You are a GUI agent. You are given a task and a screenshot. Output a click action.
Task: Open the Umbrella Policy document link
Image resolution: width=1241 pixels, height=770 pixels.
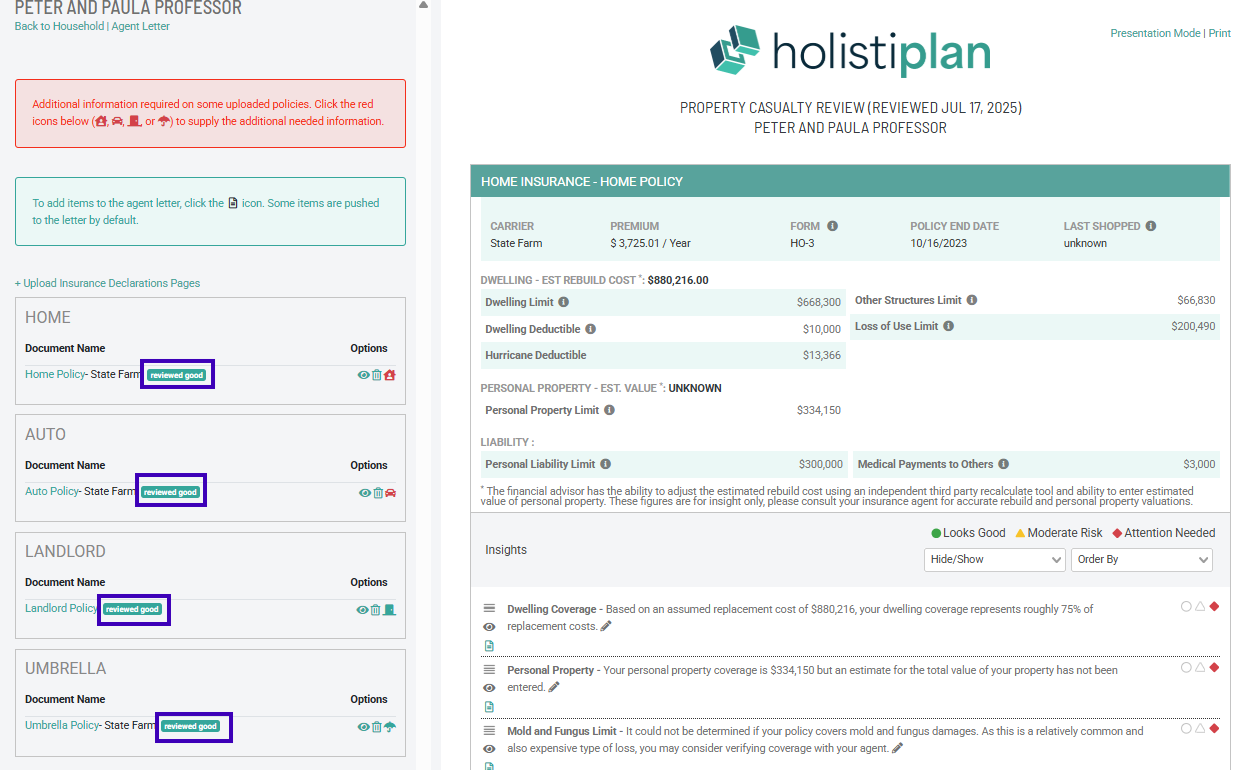(62, 725)
